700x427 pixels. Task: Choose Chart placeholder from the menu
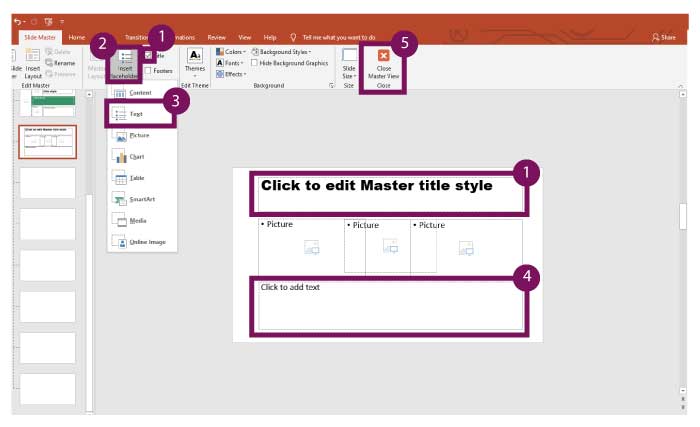[142, 157]
